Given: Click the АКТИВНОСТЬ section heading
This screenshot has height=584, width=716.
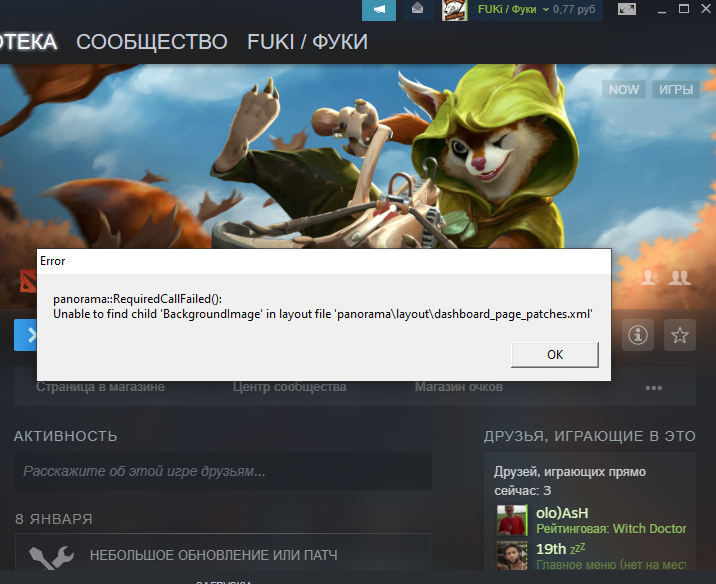Looking at the screenshot, I should tap(66, 437).
